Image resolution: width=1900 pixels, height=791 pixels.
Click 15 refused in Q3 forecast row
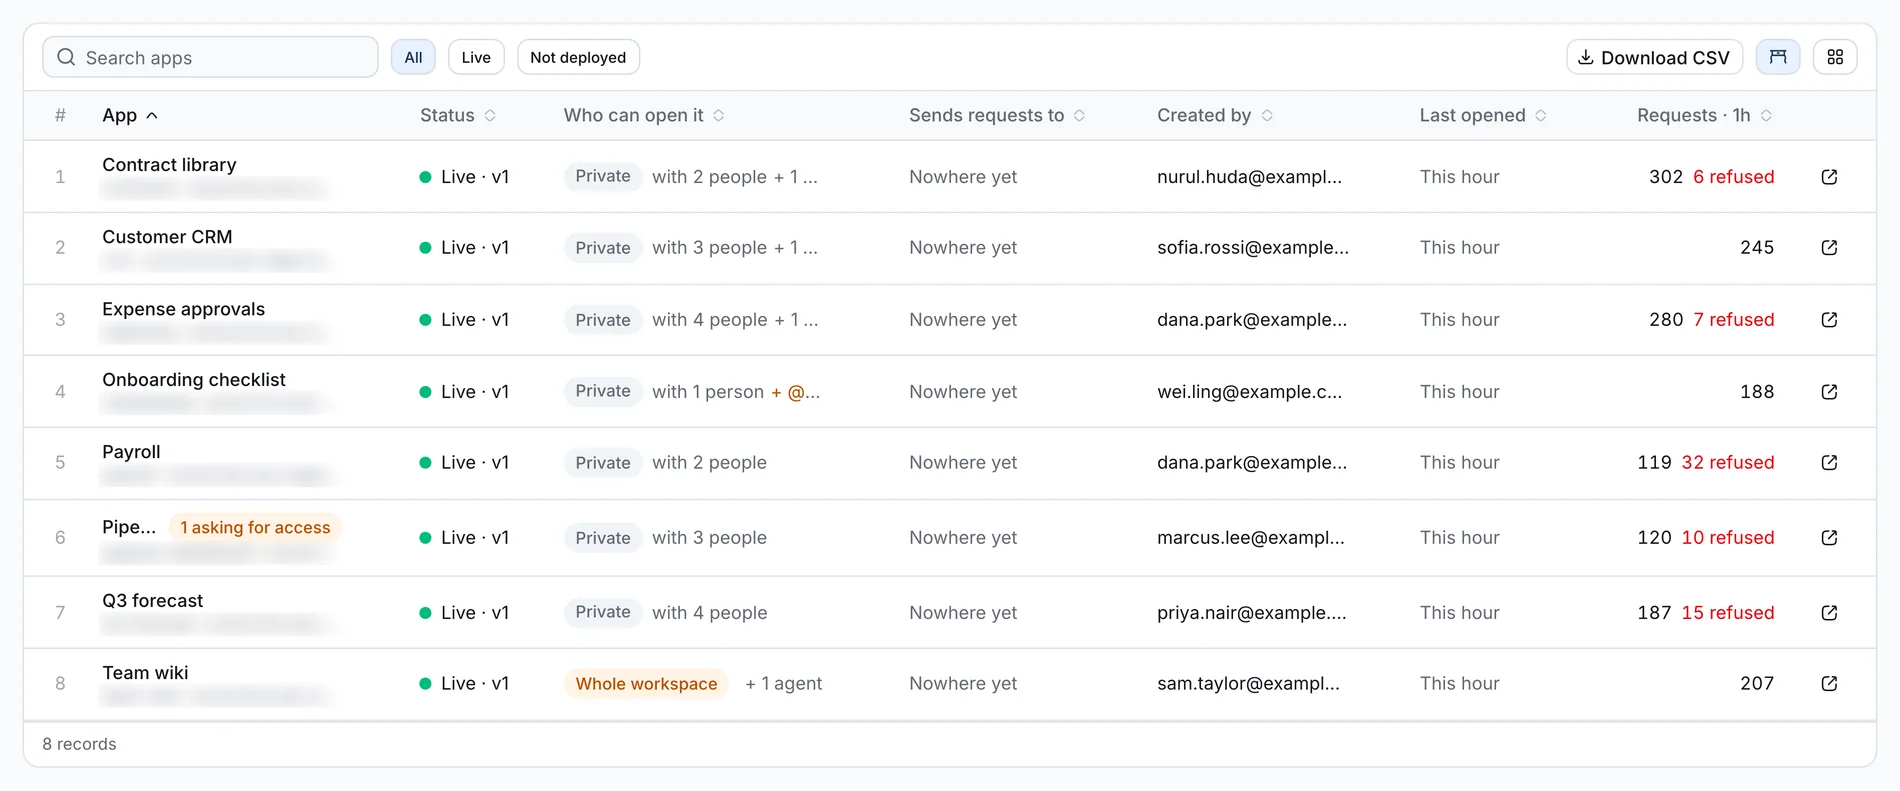[x=1728, y=613]
